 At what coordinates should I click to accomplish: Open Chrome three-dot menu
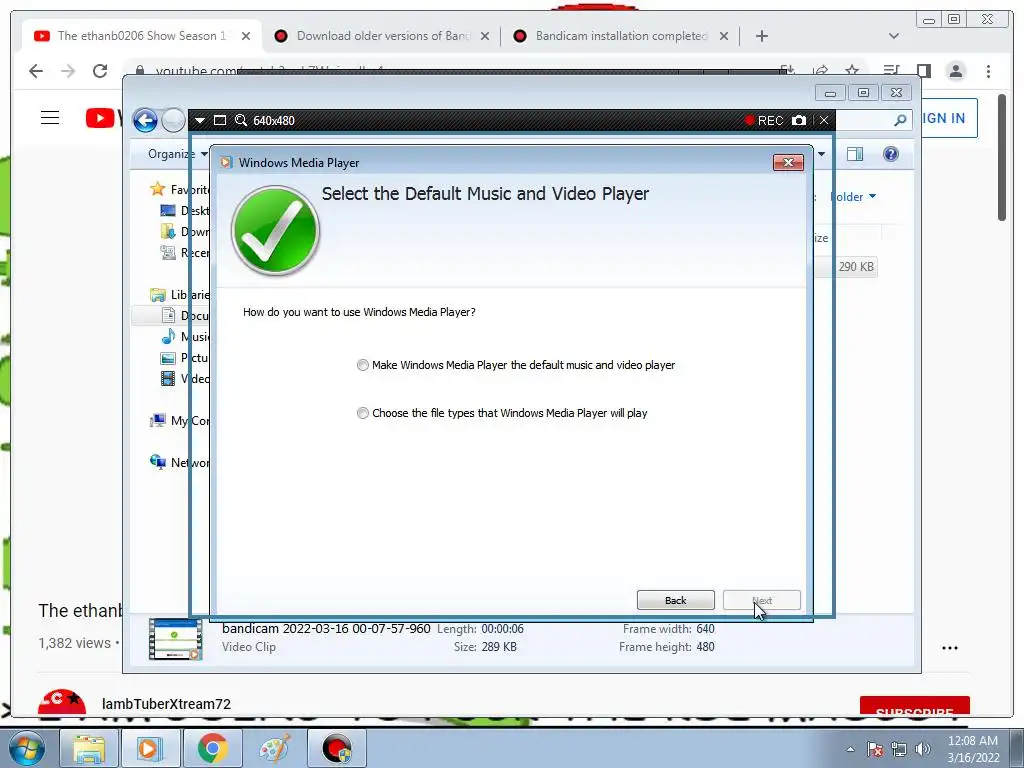(x=988, y=71)
